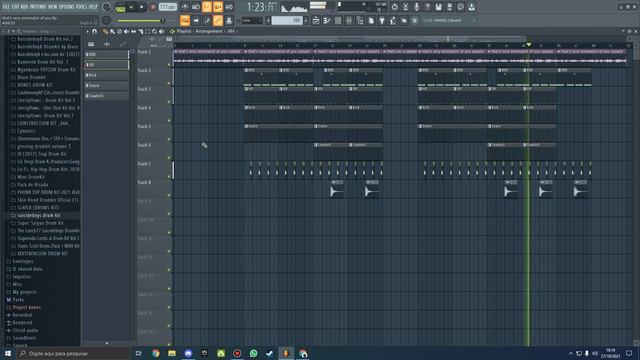
Task: Select the Kick pattern in picker
Action: pos(107,75)
